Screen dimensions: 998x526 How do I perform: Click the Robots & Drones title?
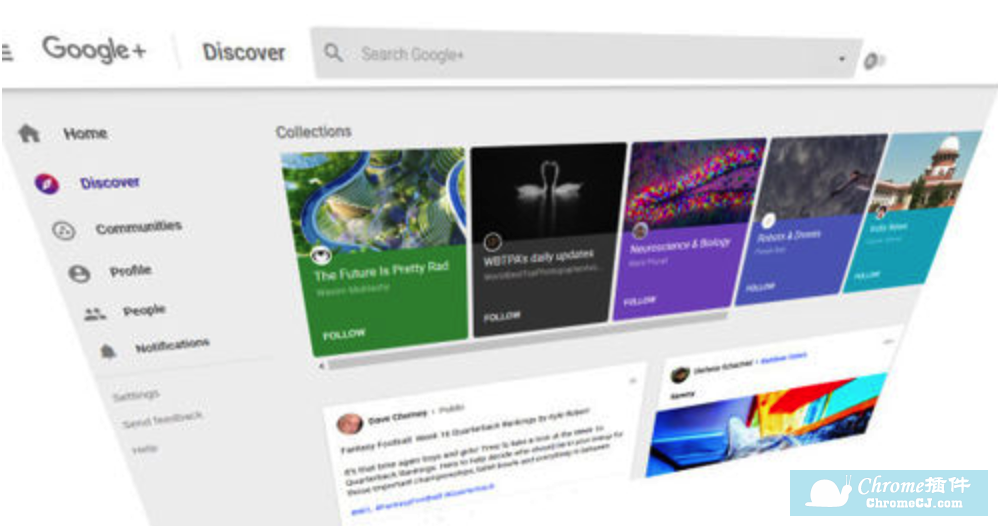coord(789,235)
